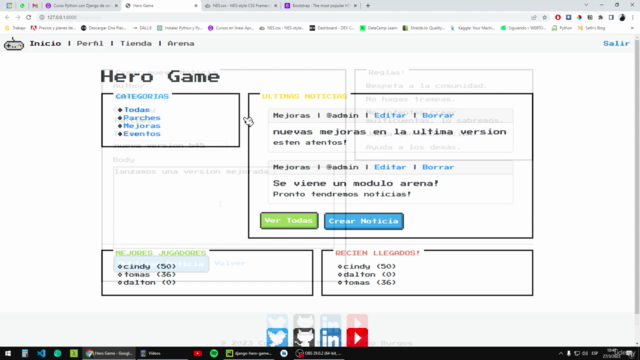
Task: Open the tab search dropdown arrow
Action: coord(586,5)
